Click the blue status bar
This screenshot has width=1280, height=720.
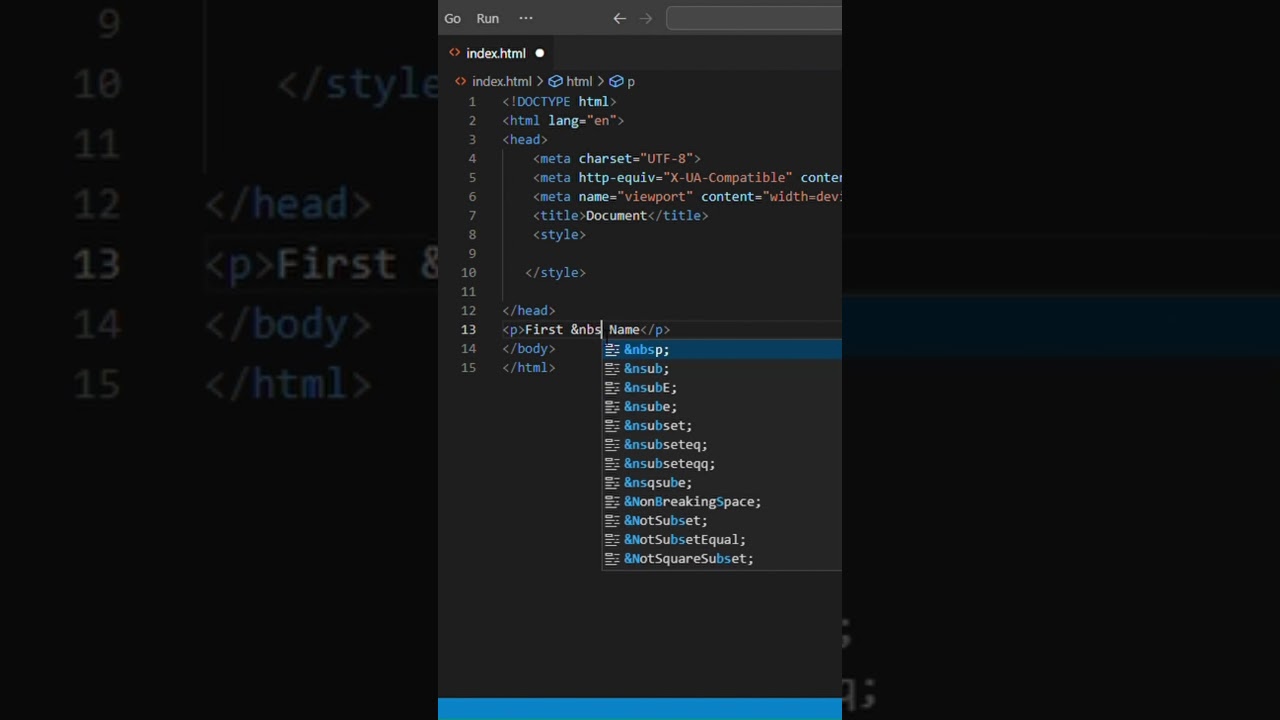pyautogui.click(x=640, y=709)
